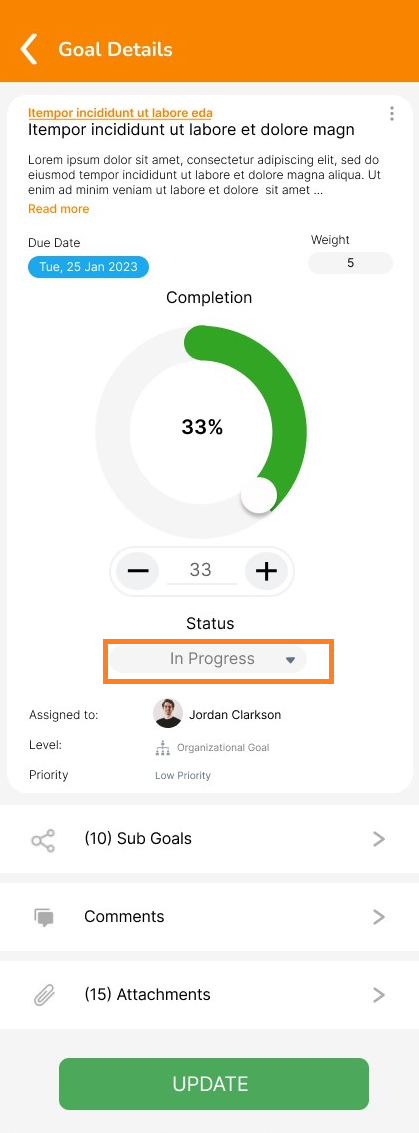Click the green UPDATE button
Image resolution: width=419 pixels, height=1133 pixels.
(x=214, y=1084)
